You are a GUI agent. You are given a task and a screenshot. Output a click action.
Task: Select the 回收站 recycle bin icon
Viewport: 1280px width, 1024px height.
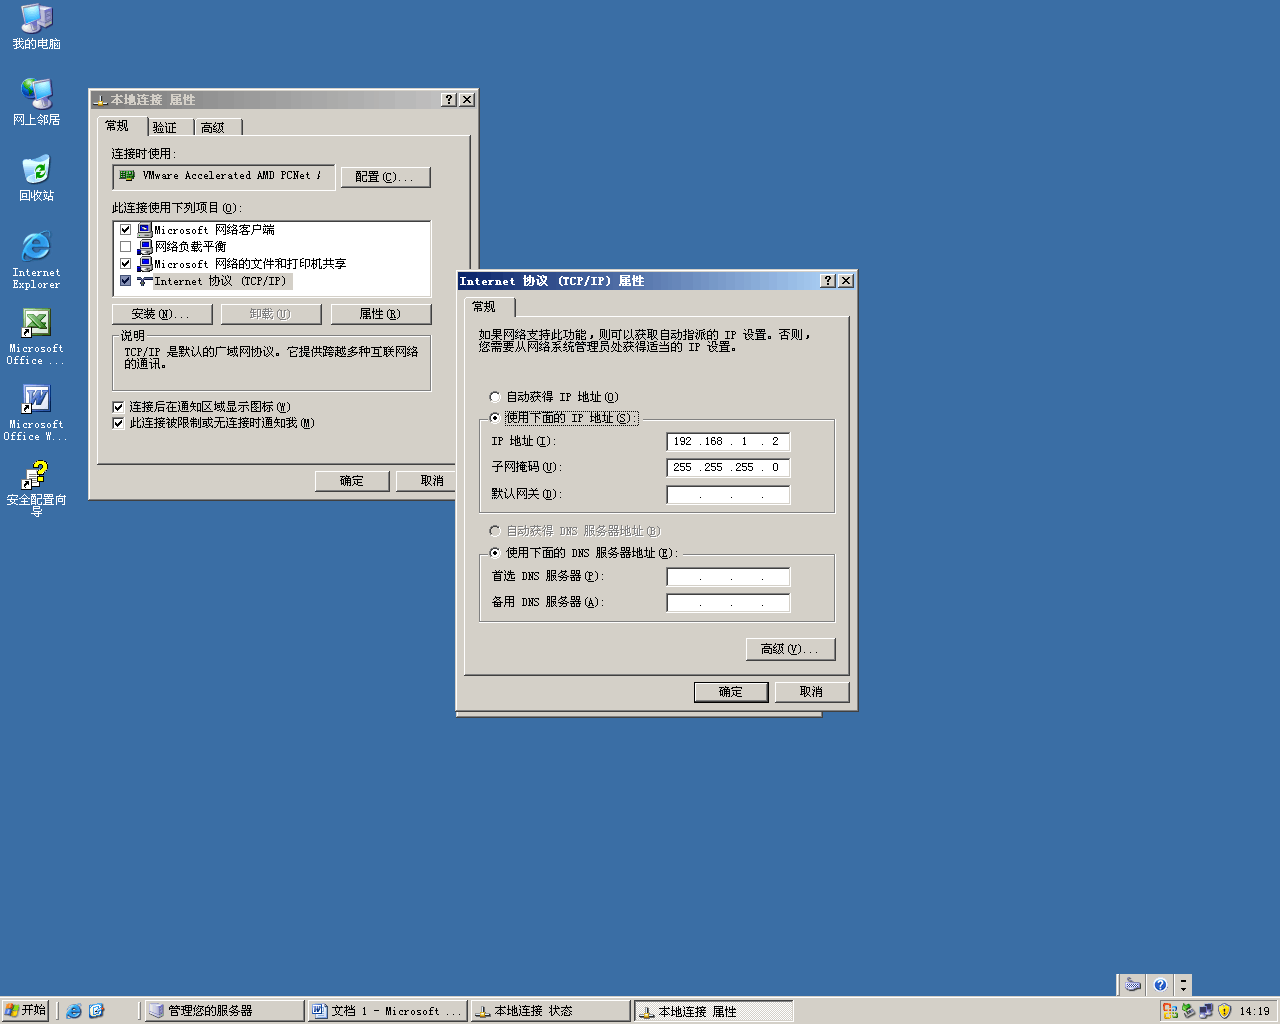pos(36,177)
